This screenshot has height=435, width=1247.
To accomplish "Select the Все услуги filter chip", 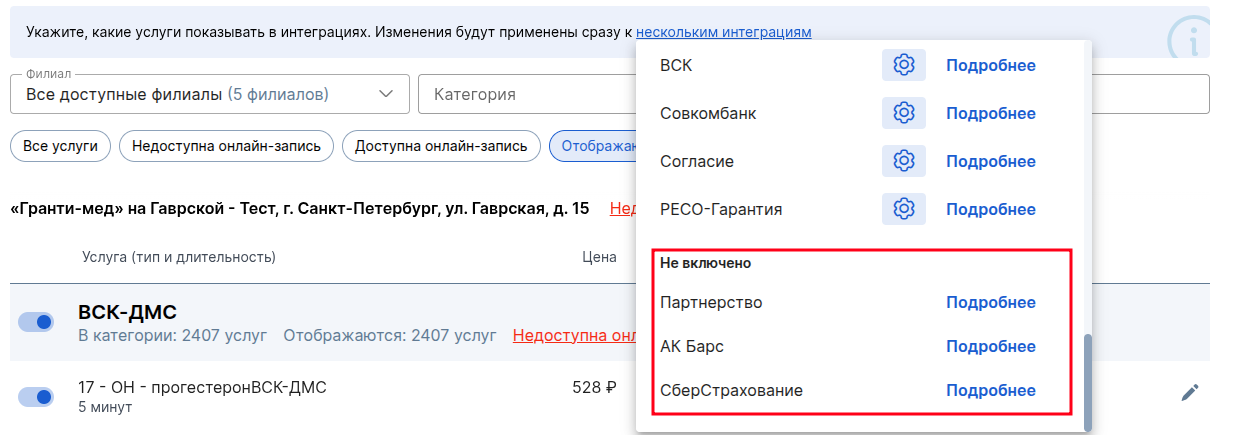I will 60,146.
